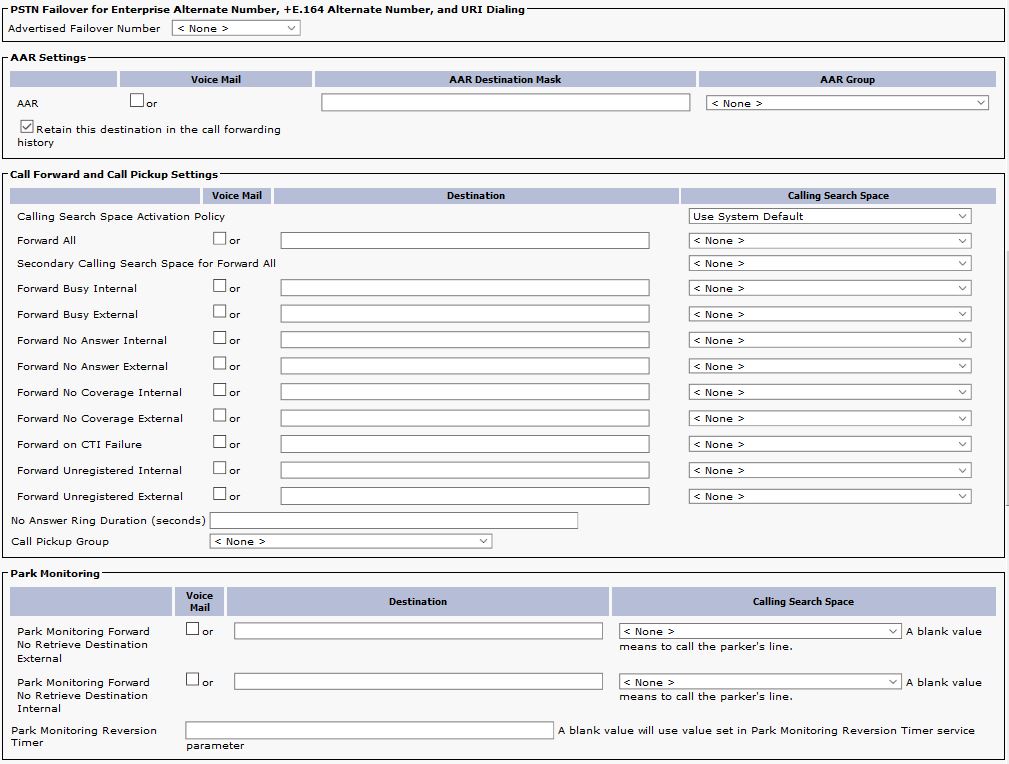Click the AAR Destination Mask field
This screenshot has height=764, width=1009.
click(505, 103)
